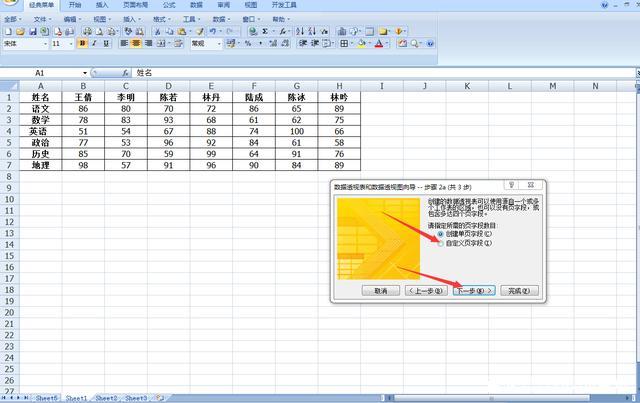This screenshot has width=640, height=403.
Task: Click the Insert Function fx toolbar icon
Action: click(282, 31)
